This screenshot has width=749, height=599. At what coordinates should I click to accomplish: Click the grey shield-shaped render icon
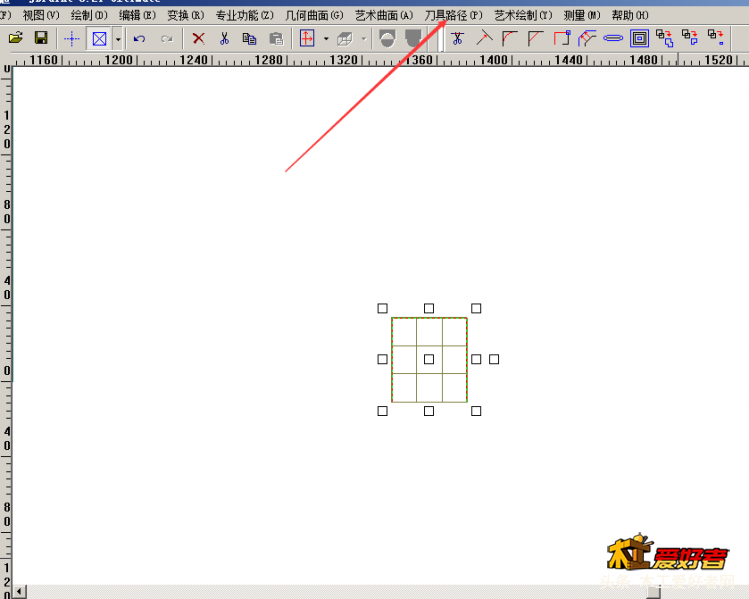pyautogui.click(x=413, y=39)
